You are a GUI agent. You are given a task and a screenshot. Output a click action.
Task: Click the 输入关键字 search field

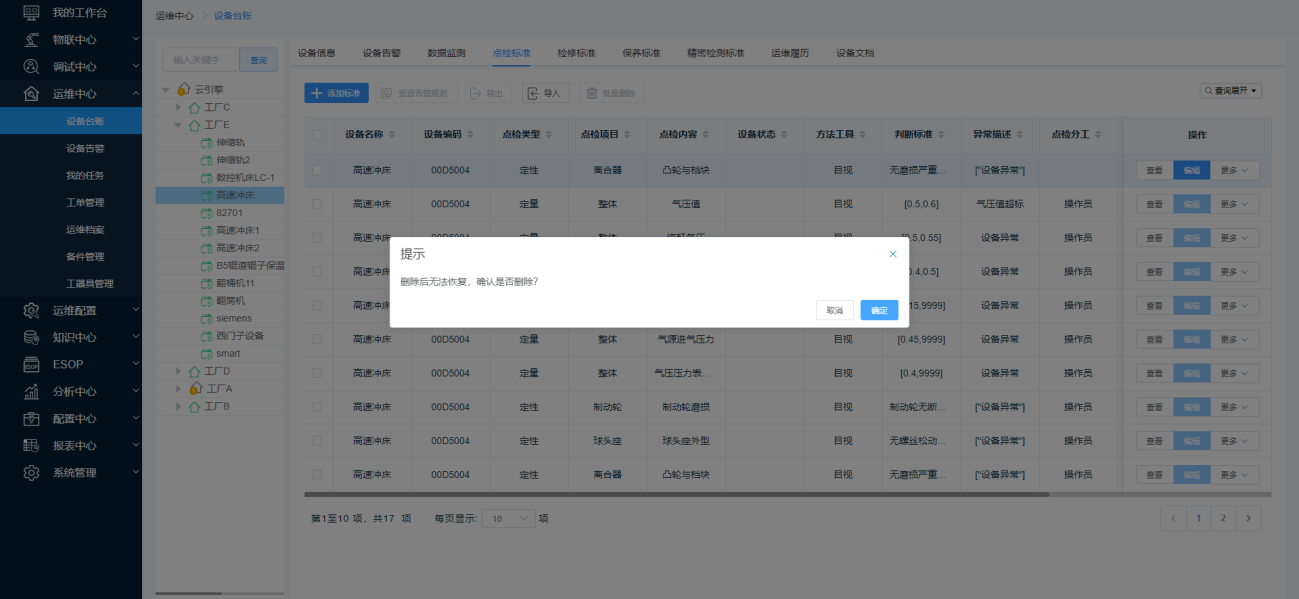point(201,60)
